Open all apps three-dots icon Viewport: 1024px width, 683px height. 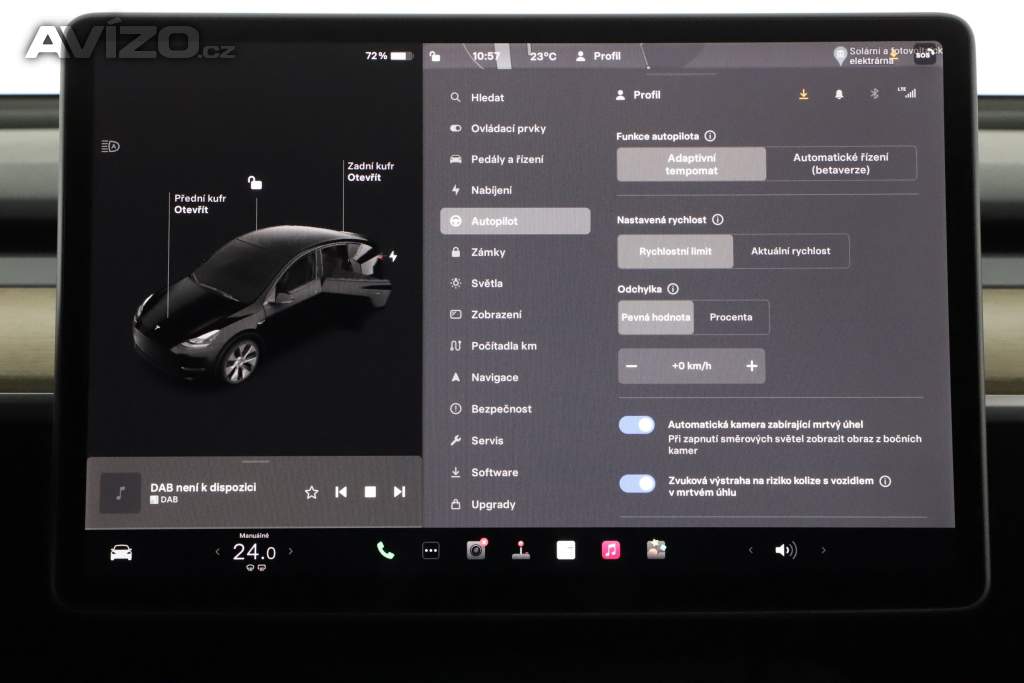[x=431, y=551]
